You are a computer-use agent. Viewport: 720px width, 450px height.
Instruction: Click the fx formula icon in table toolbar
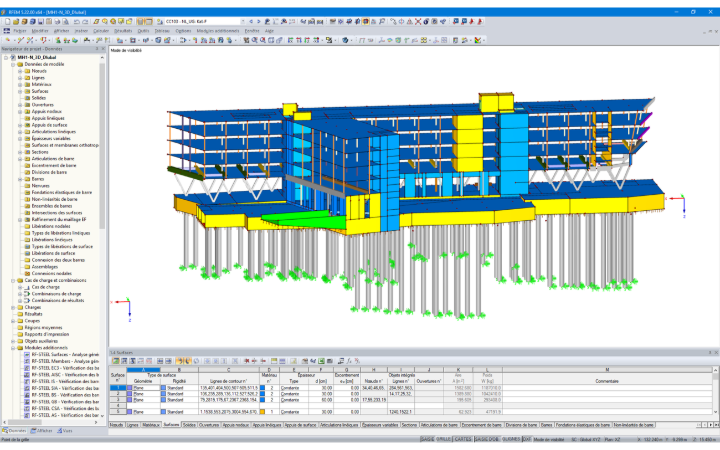click(349, 361)
